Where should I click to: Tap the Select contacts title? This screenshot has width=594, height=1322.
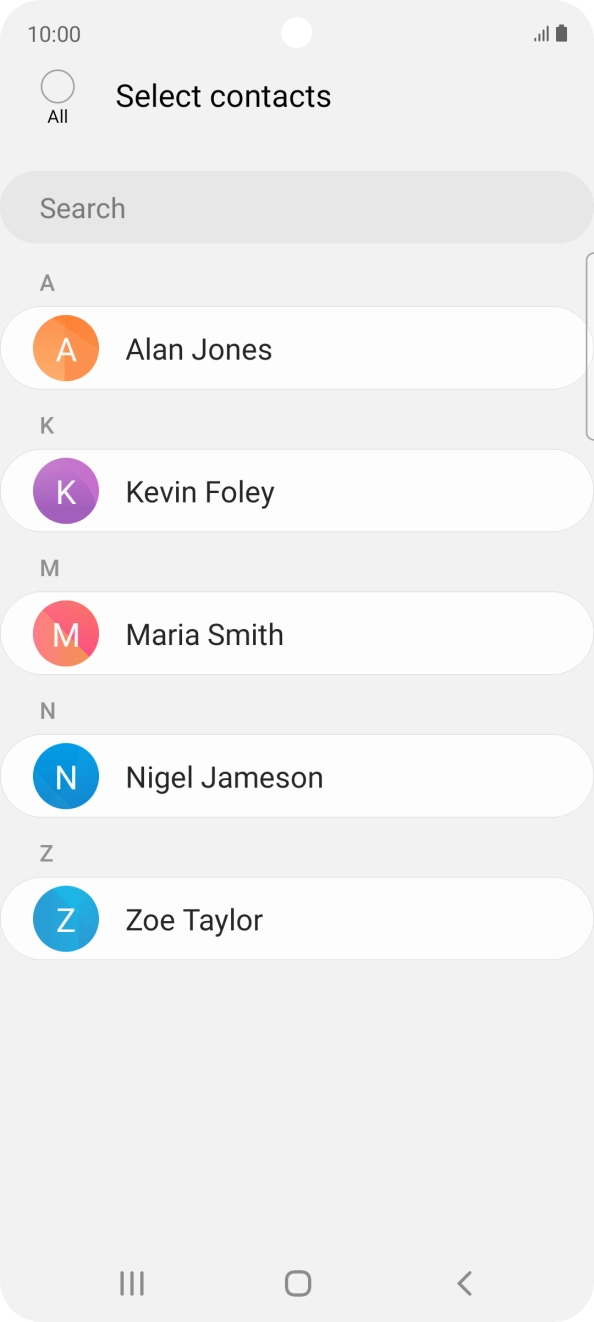tap(223, 96)
